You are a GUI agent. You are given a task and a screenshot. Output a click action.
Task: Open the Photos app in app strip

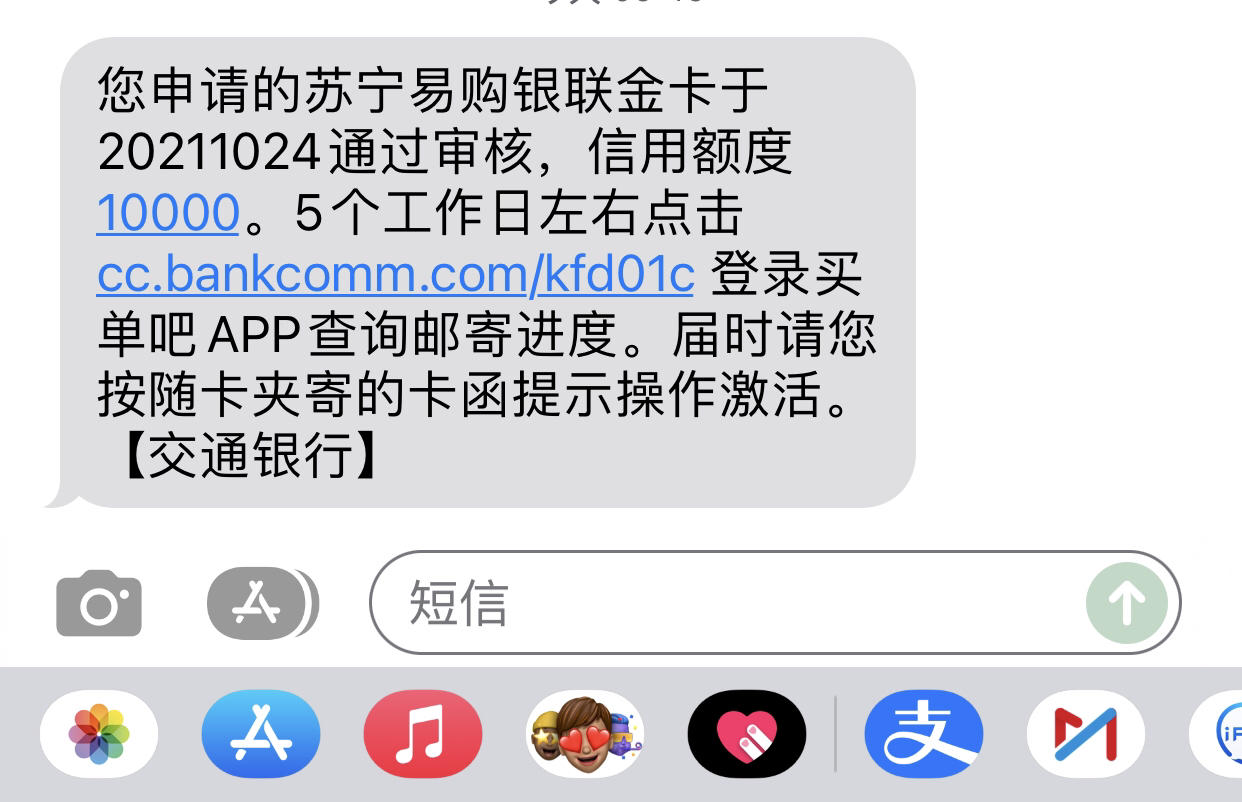[99, 735]
